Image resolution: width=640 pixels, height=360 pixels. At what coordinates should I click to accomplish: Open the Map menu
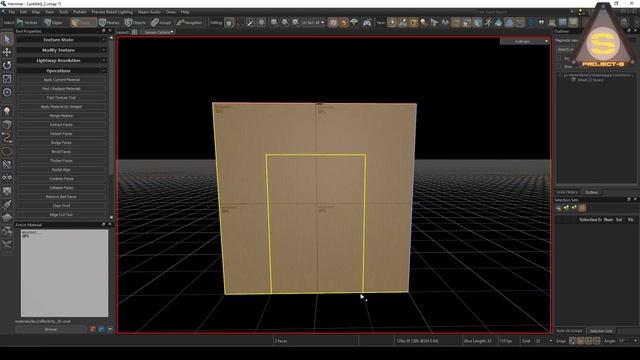tap(36, 12)
